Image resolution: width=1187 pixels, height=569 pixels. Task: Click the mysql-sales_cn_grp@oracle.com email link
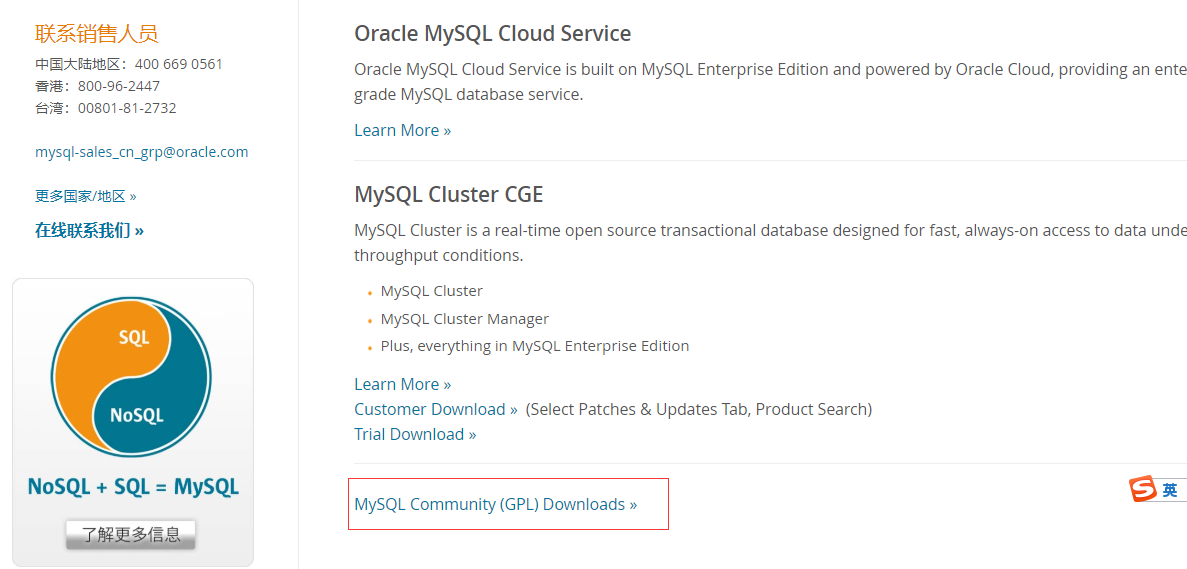coord(141,152)
